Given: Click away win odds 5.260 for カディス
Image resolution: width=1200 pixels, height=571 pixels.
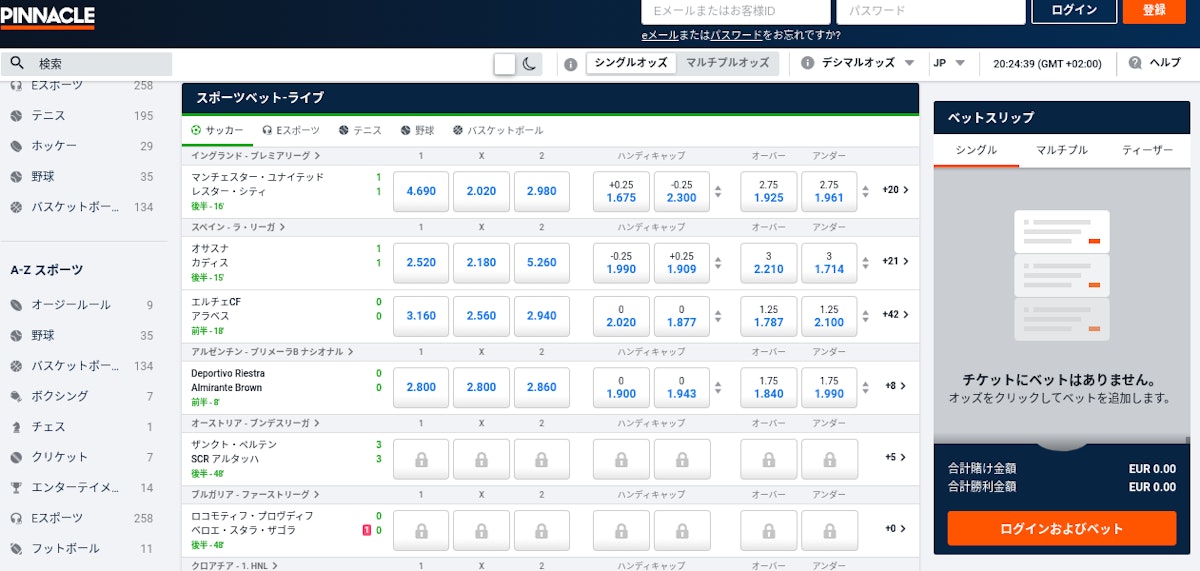Looking at the screenshot, I should 541,262.
